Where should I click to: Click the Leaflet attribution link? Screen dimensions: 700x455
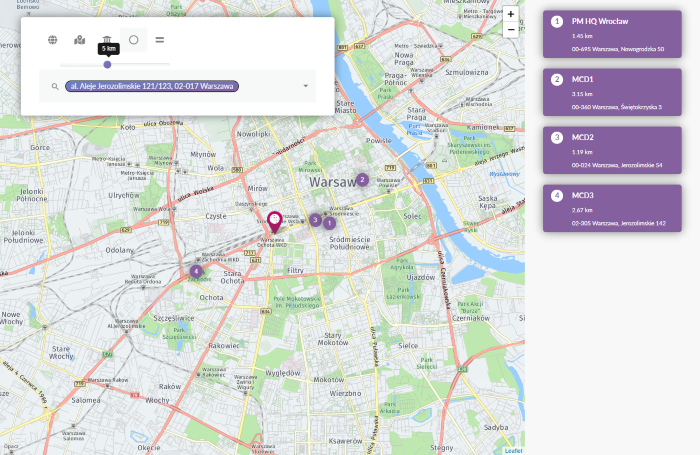[x=513, y=450]
